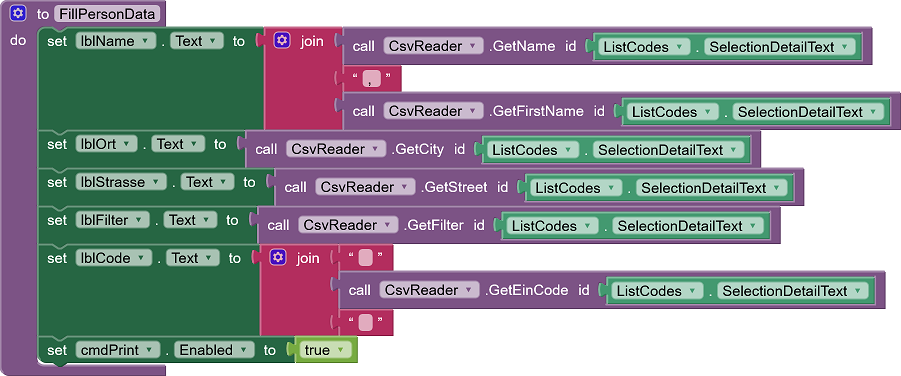Edit the comma text string field
The width and height of the screenshot is (901, 376).
tap(371, 79)
